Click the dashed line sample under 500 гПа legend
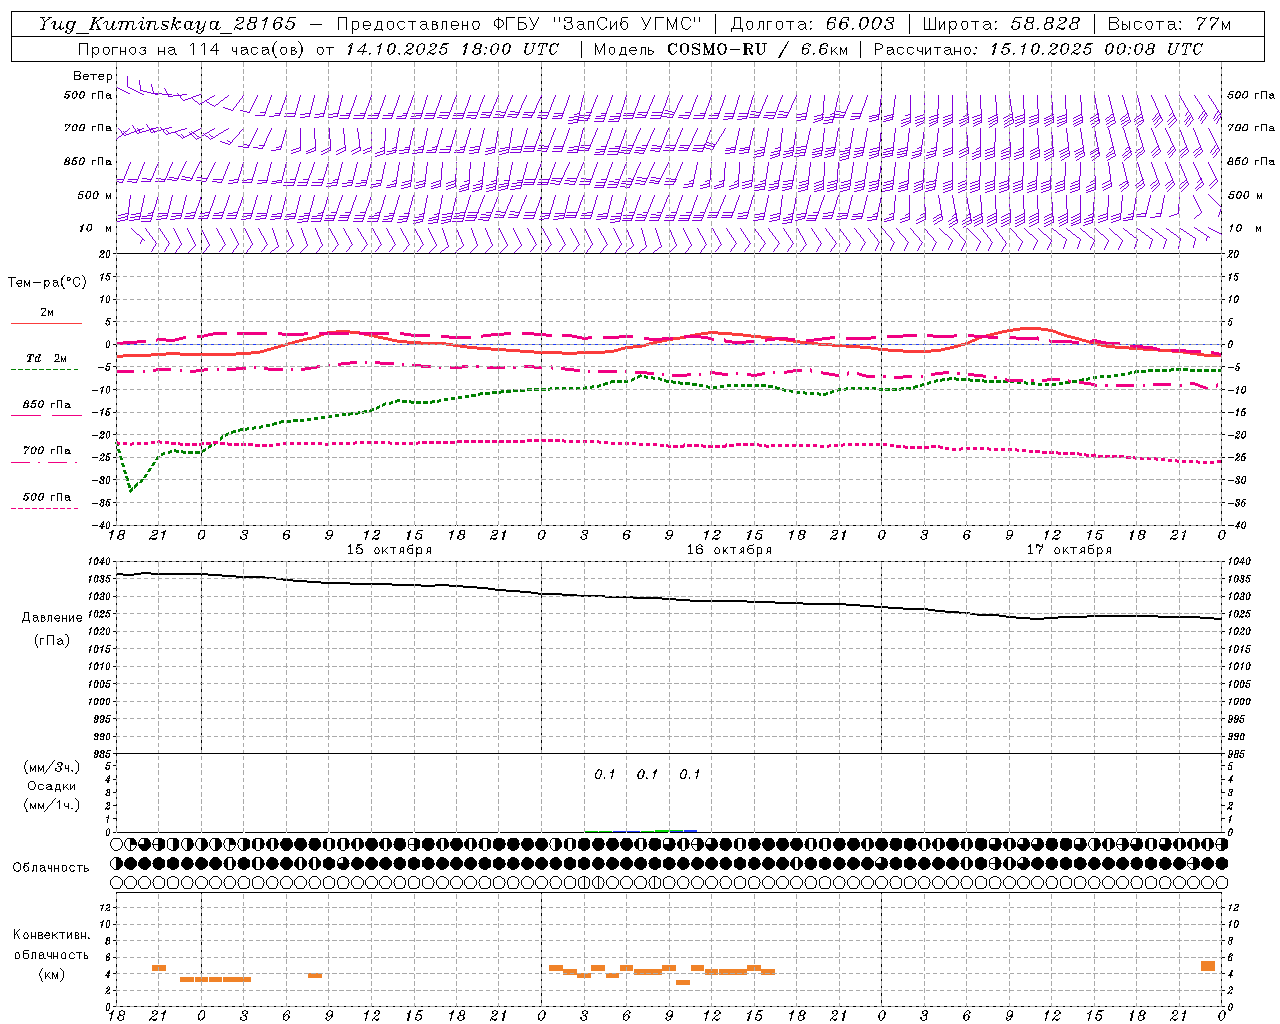The image size is (1280, 1024). (x=44, y=508)
